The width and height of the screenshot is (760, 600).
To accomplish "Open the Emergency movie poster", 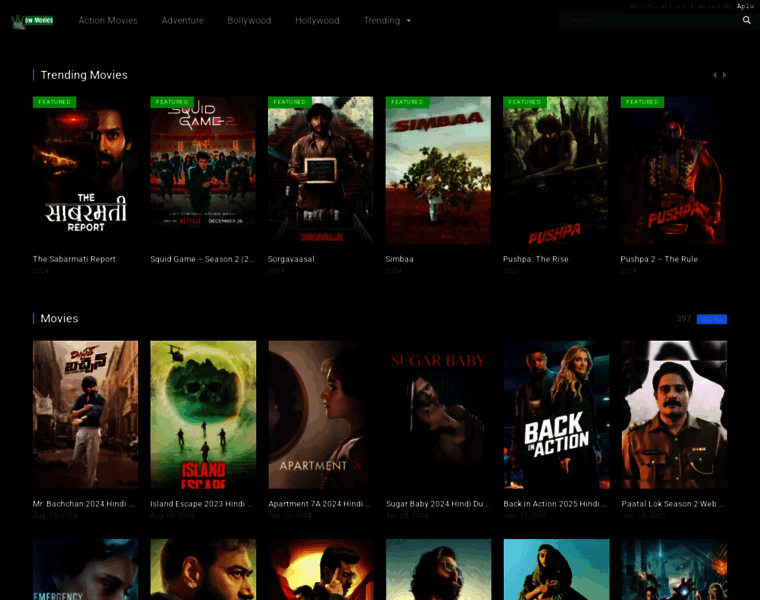I will click(x=85, y=569).
